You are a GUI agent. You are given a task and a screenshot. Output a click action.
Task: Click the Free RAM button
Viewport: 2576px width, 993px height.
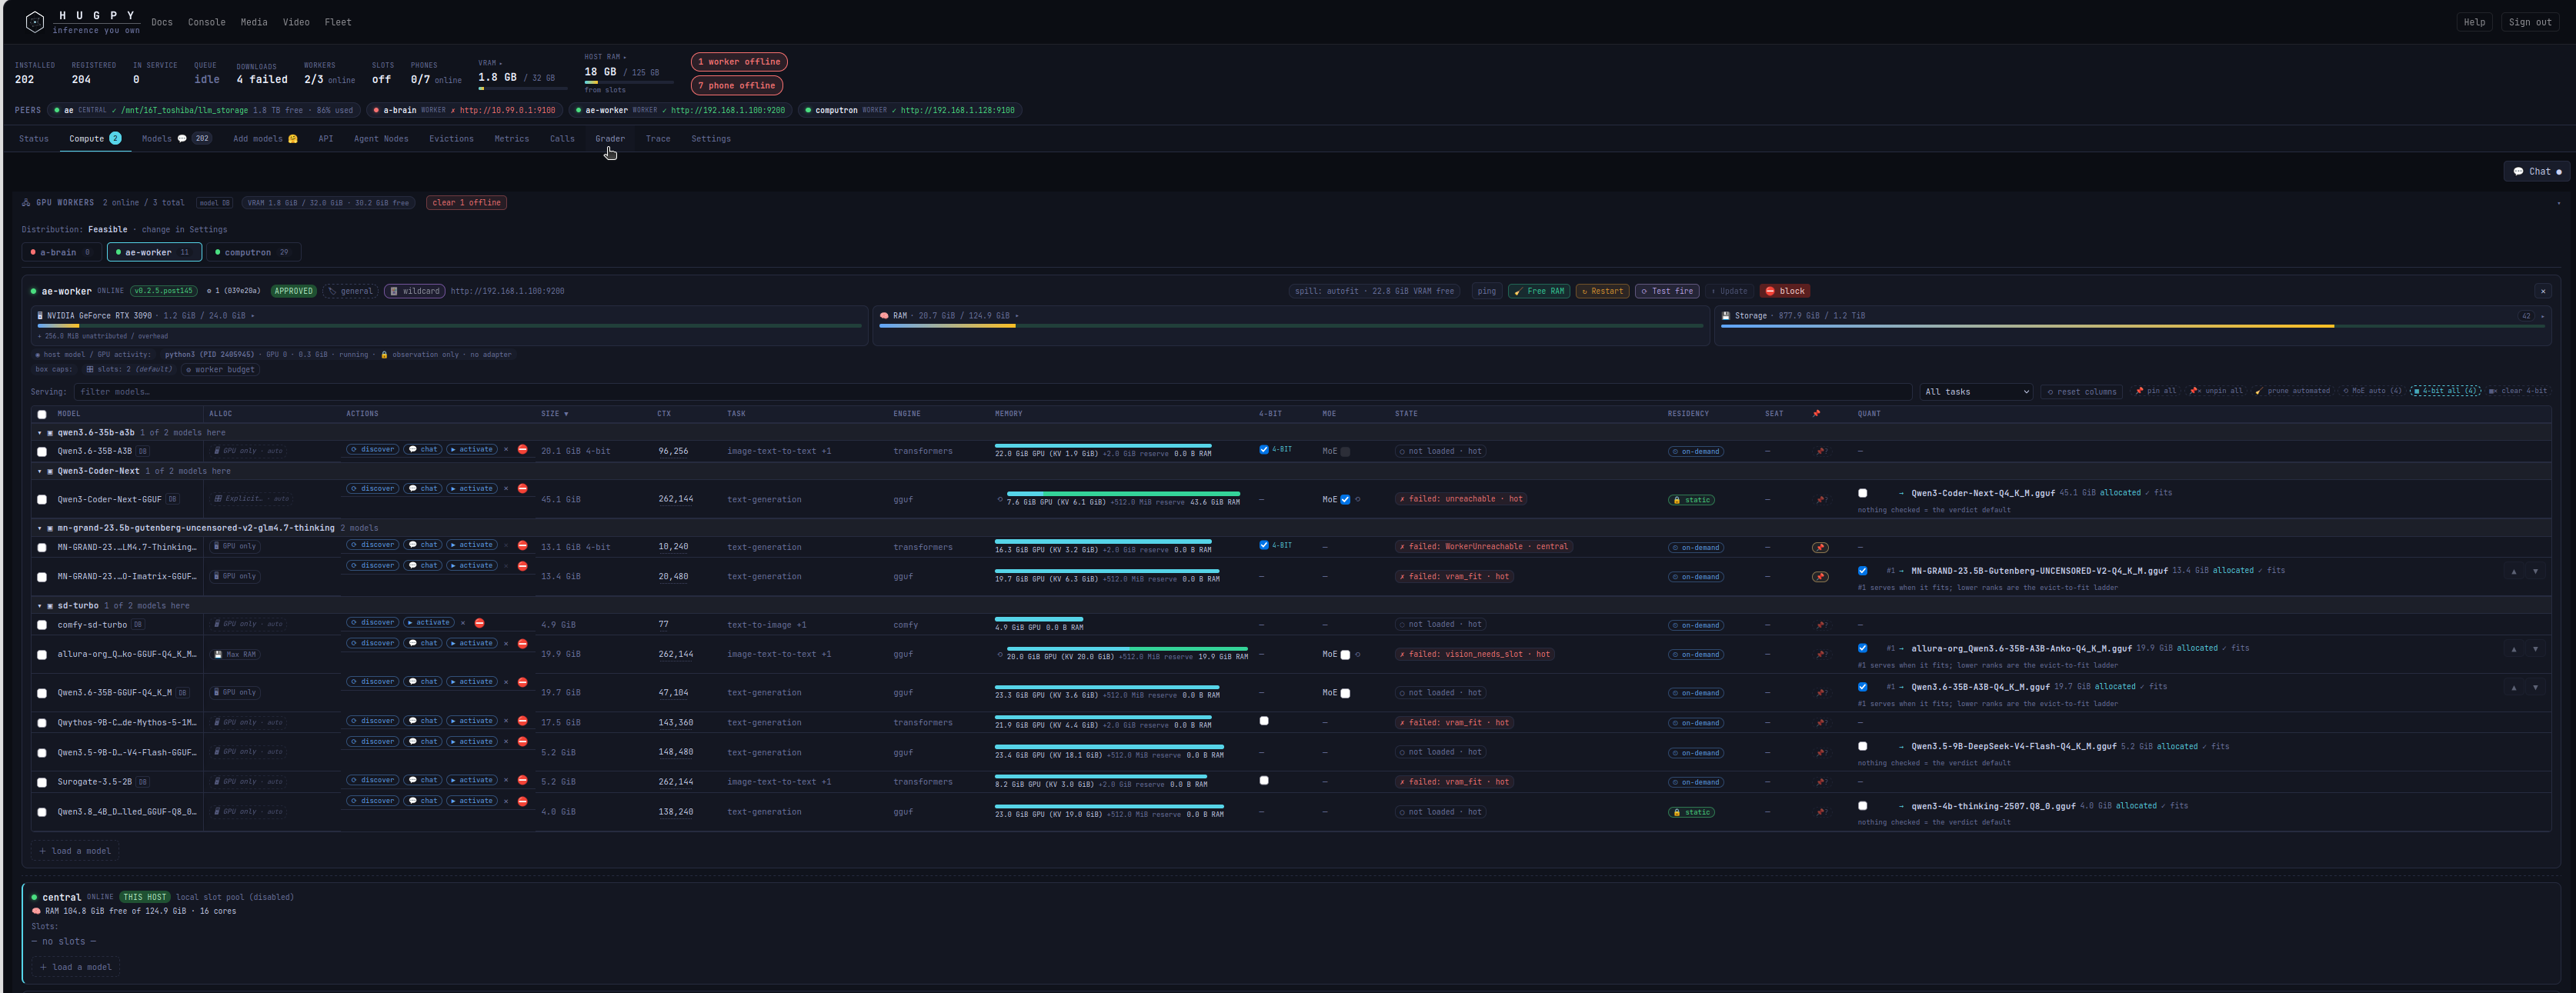[1538, 291]
